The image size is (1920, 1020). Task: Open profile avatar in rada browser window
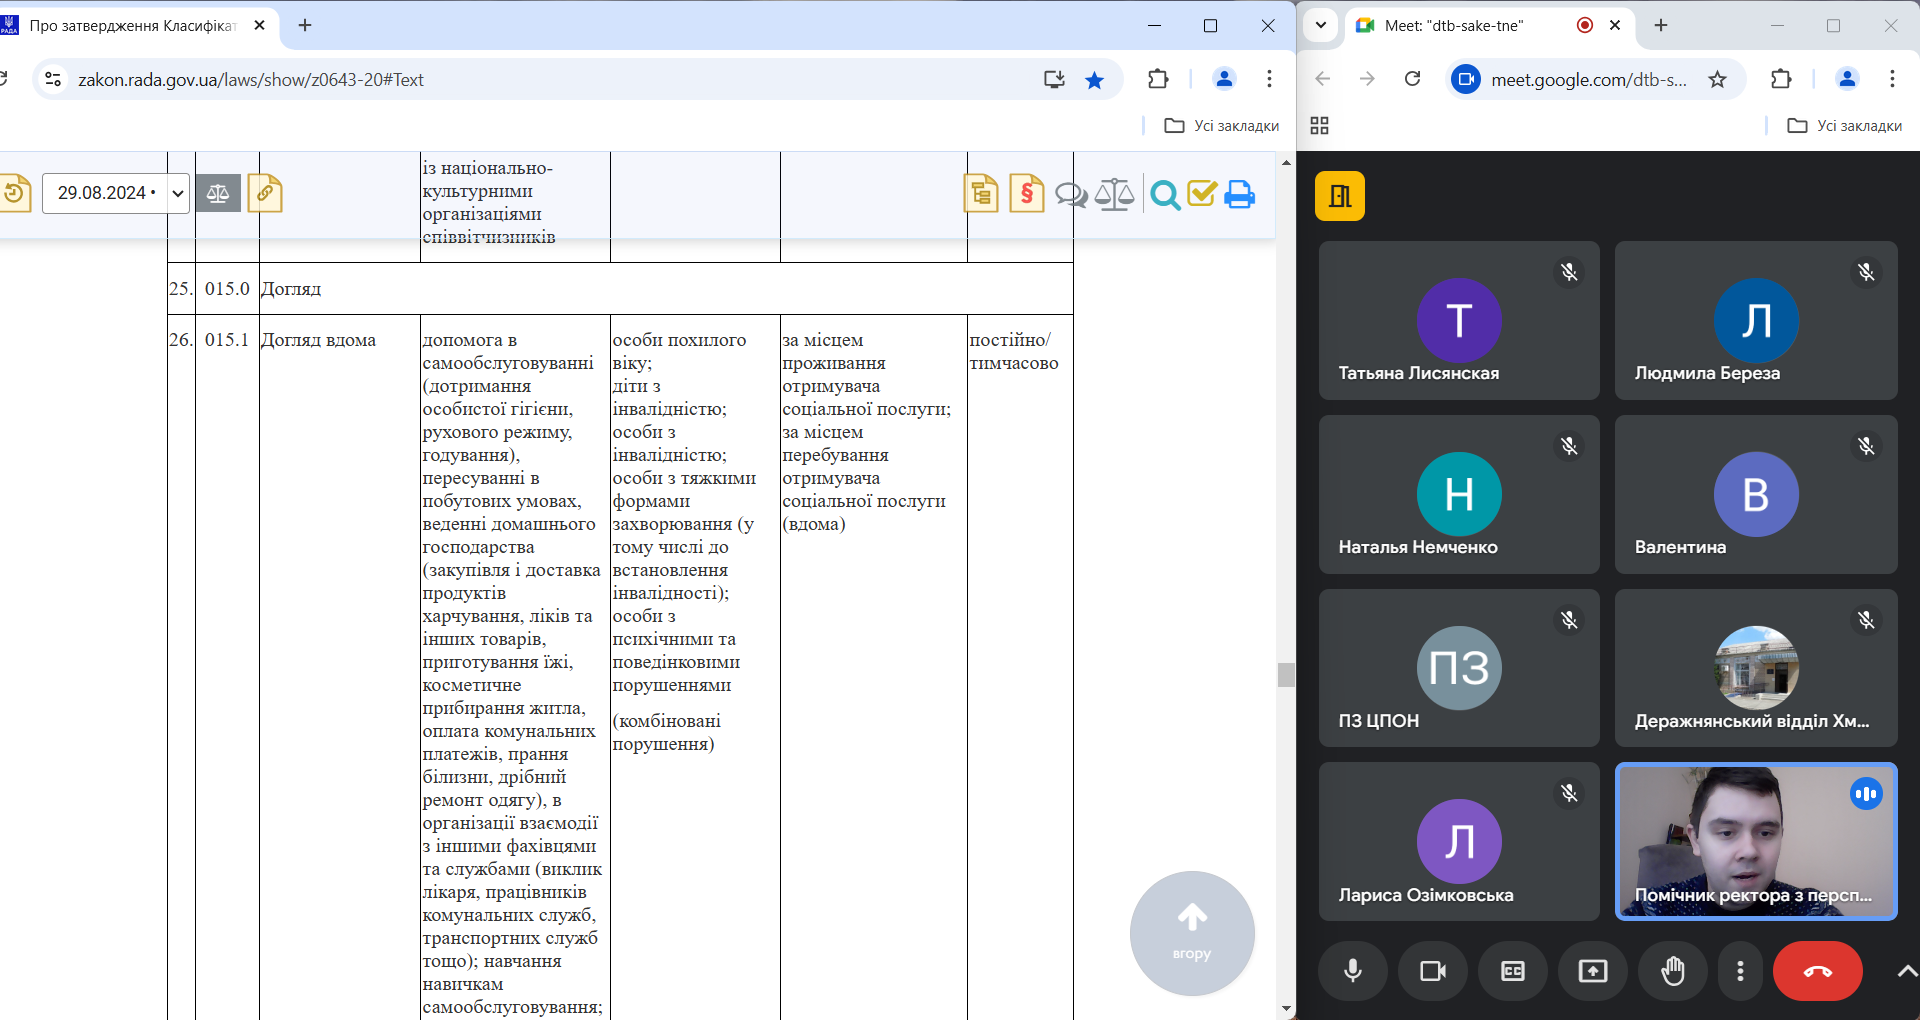point(1224,79)
